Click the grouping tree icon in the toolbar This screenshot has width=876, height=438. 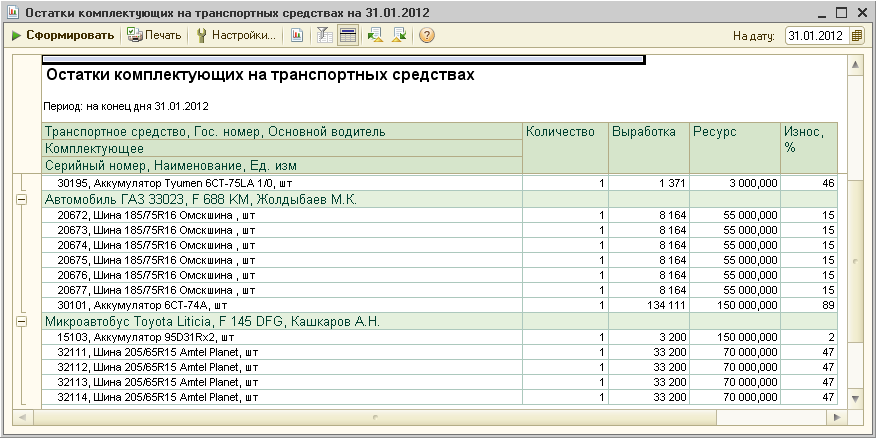click(324, 35)
